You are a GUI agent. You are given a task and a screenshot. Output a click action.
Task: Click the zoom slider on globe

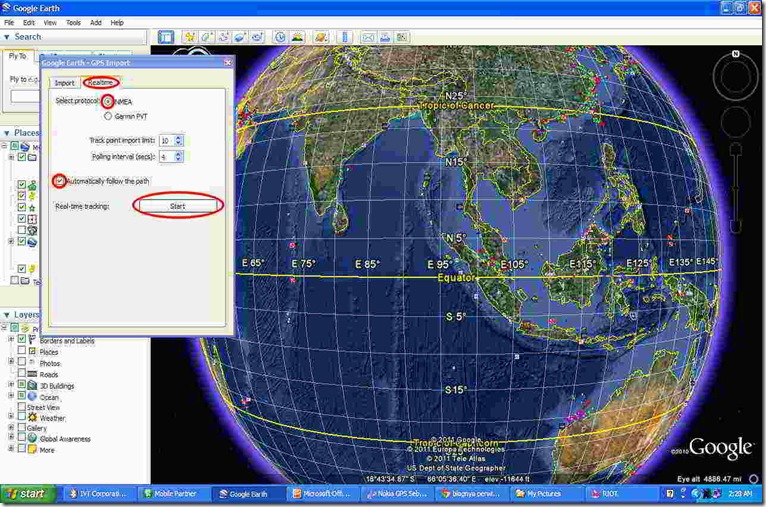click(736, 188)
